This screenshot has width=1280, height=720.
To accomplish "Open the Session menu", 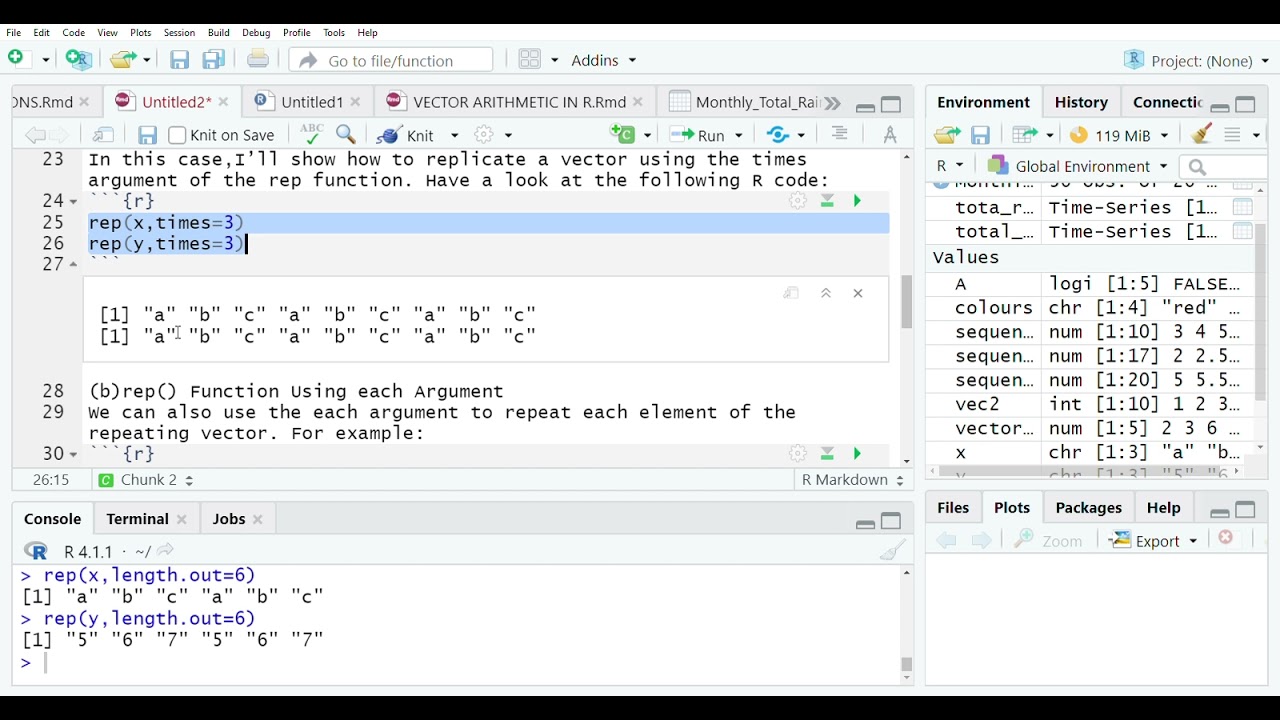I will tap(179, 33).
